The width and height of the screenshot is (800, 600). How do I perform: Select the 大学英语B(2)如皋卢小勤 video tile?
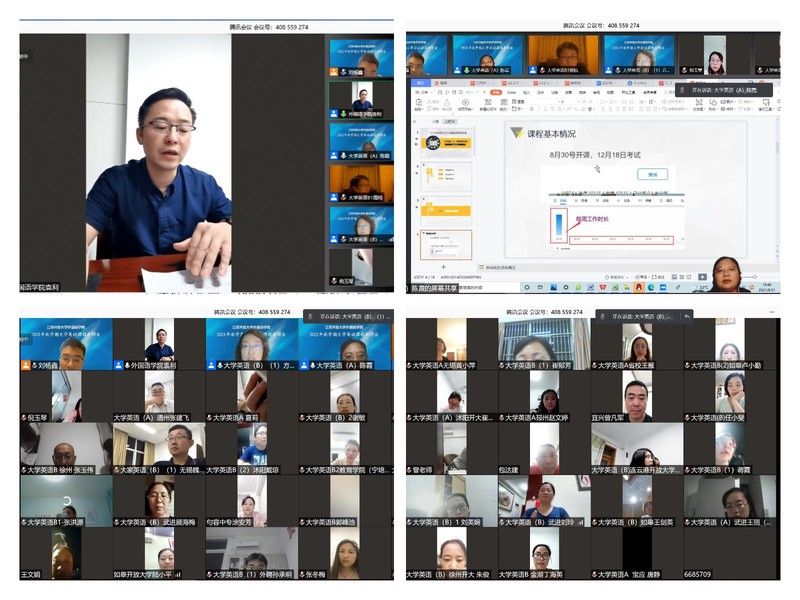pyautogui.click(x=730, y=344)
